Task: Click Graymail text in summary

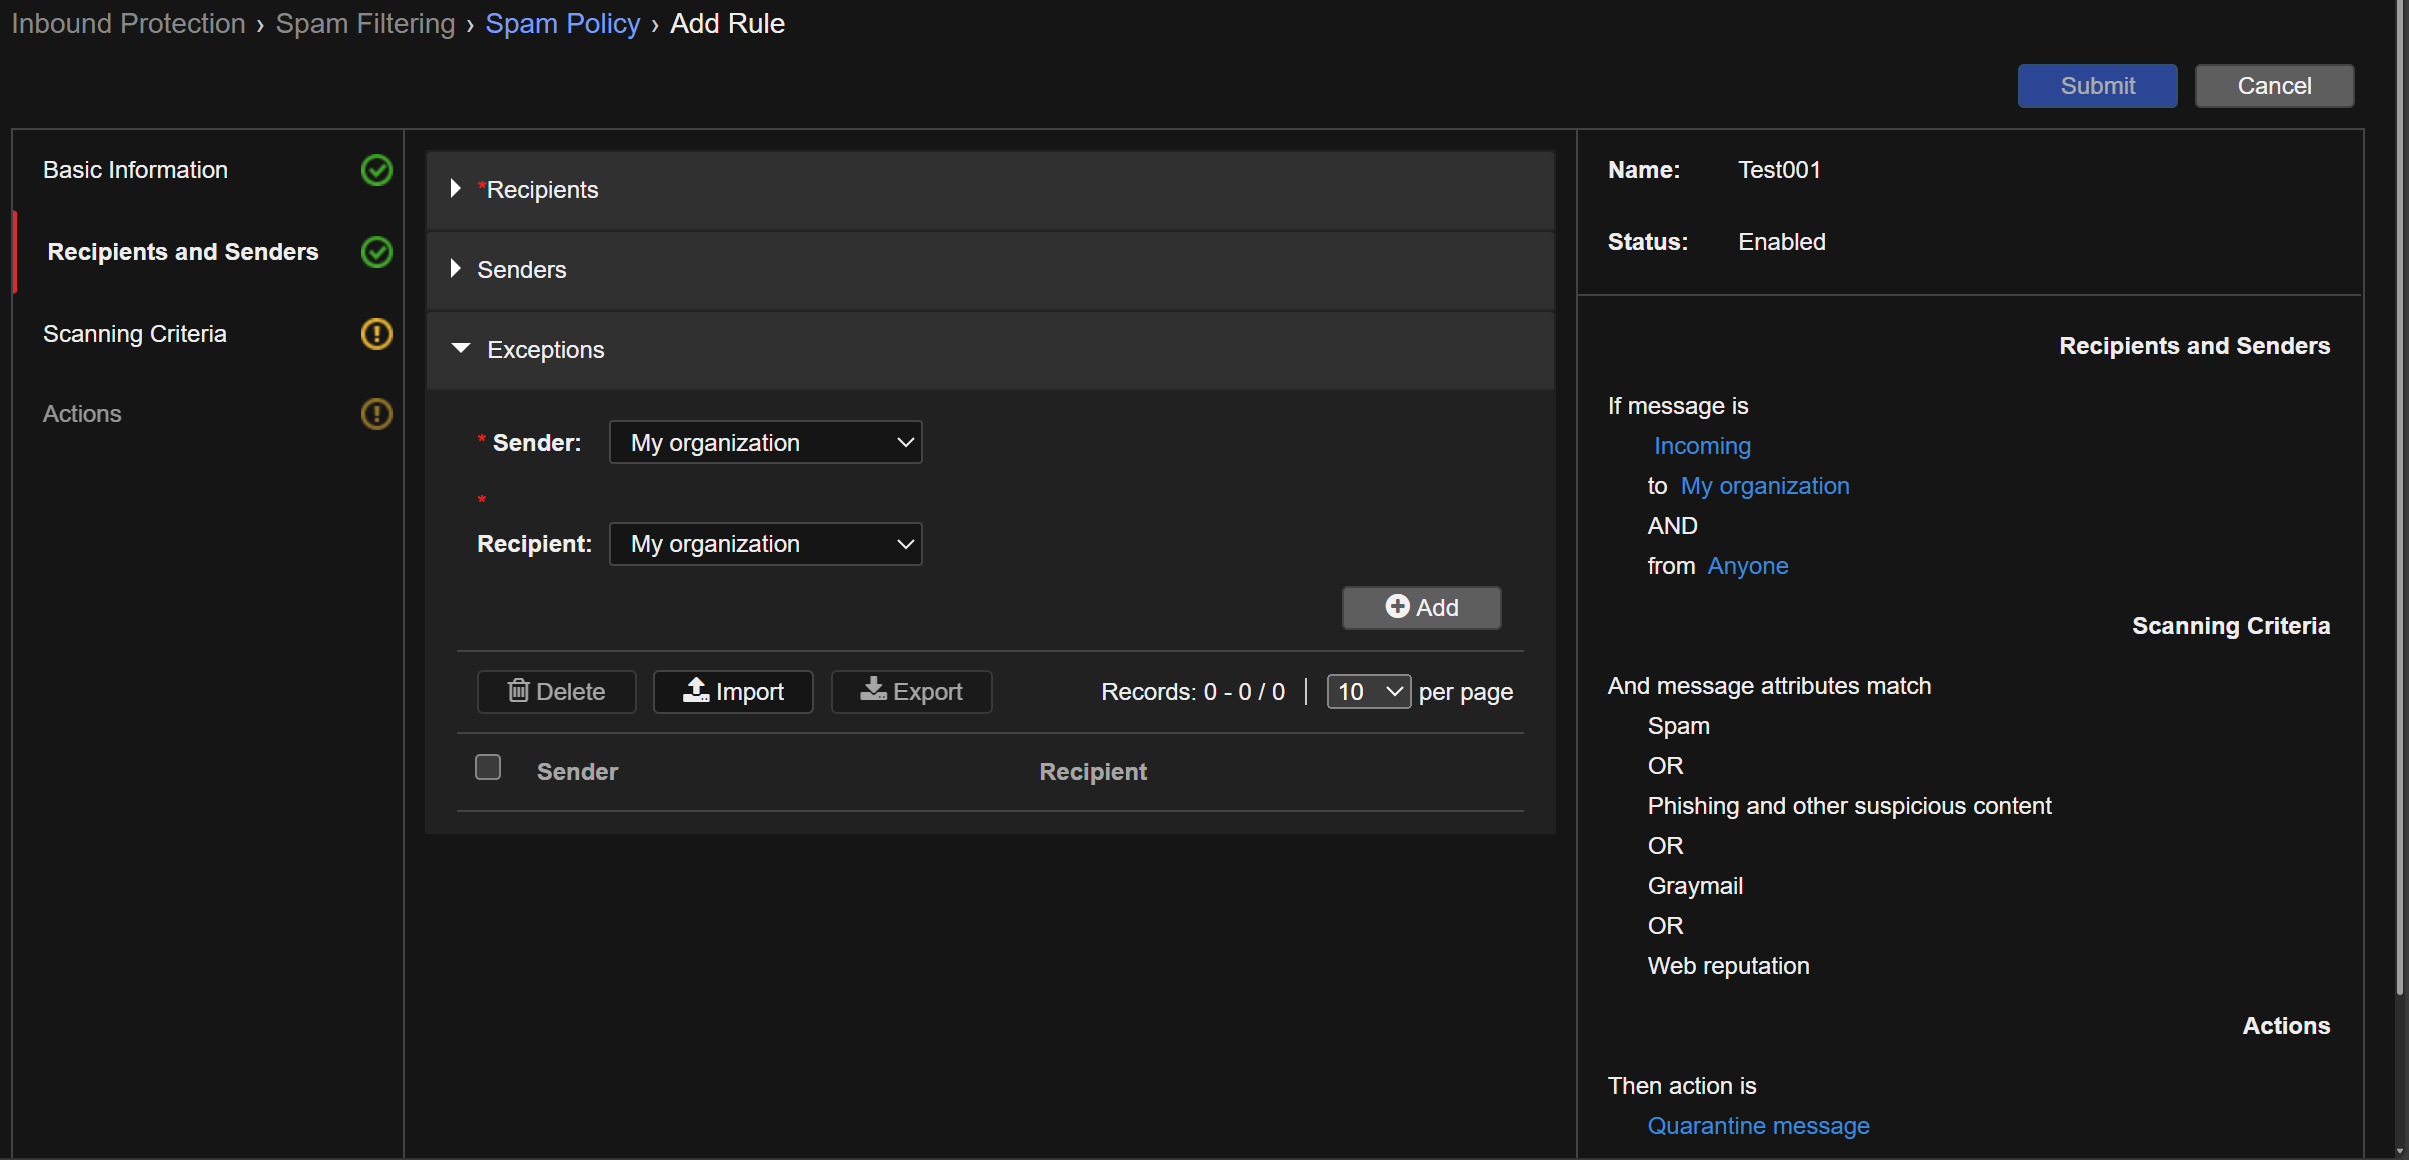Action: click(1695, 886)
